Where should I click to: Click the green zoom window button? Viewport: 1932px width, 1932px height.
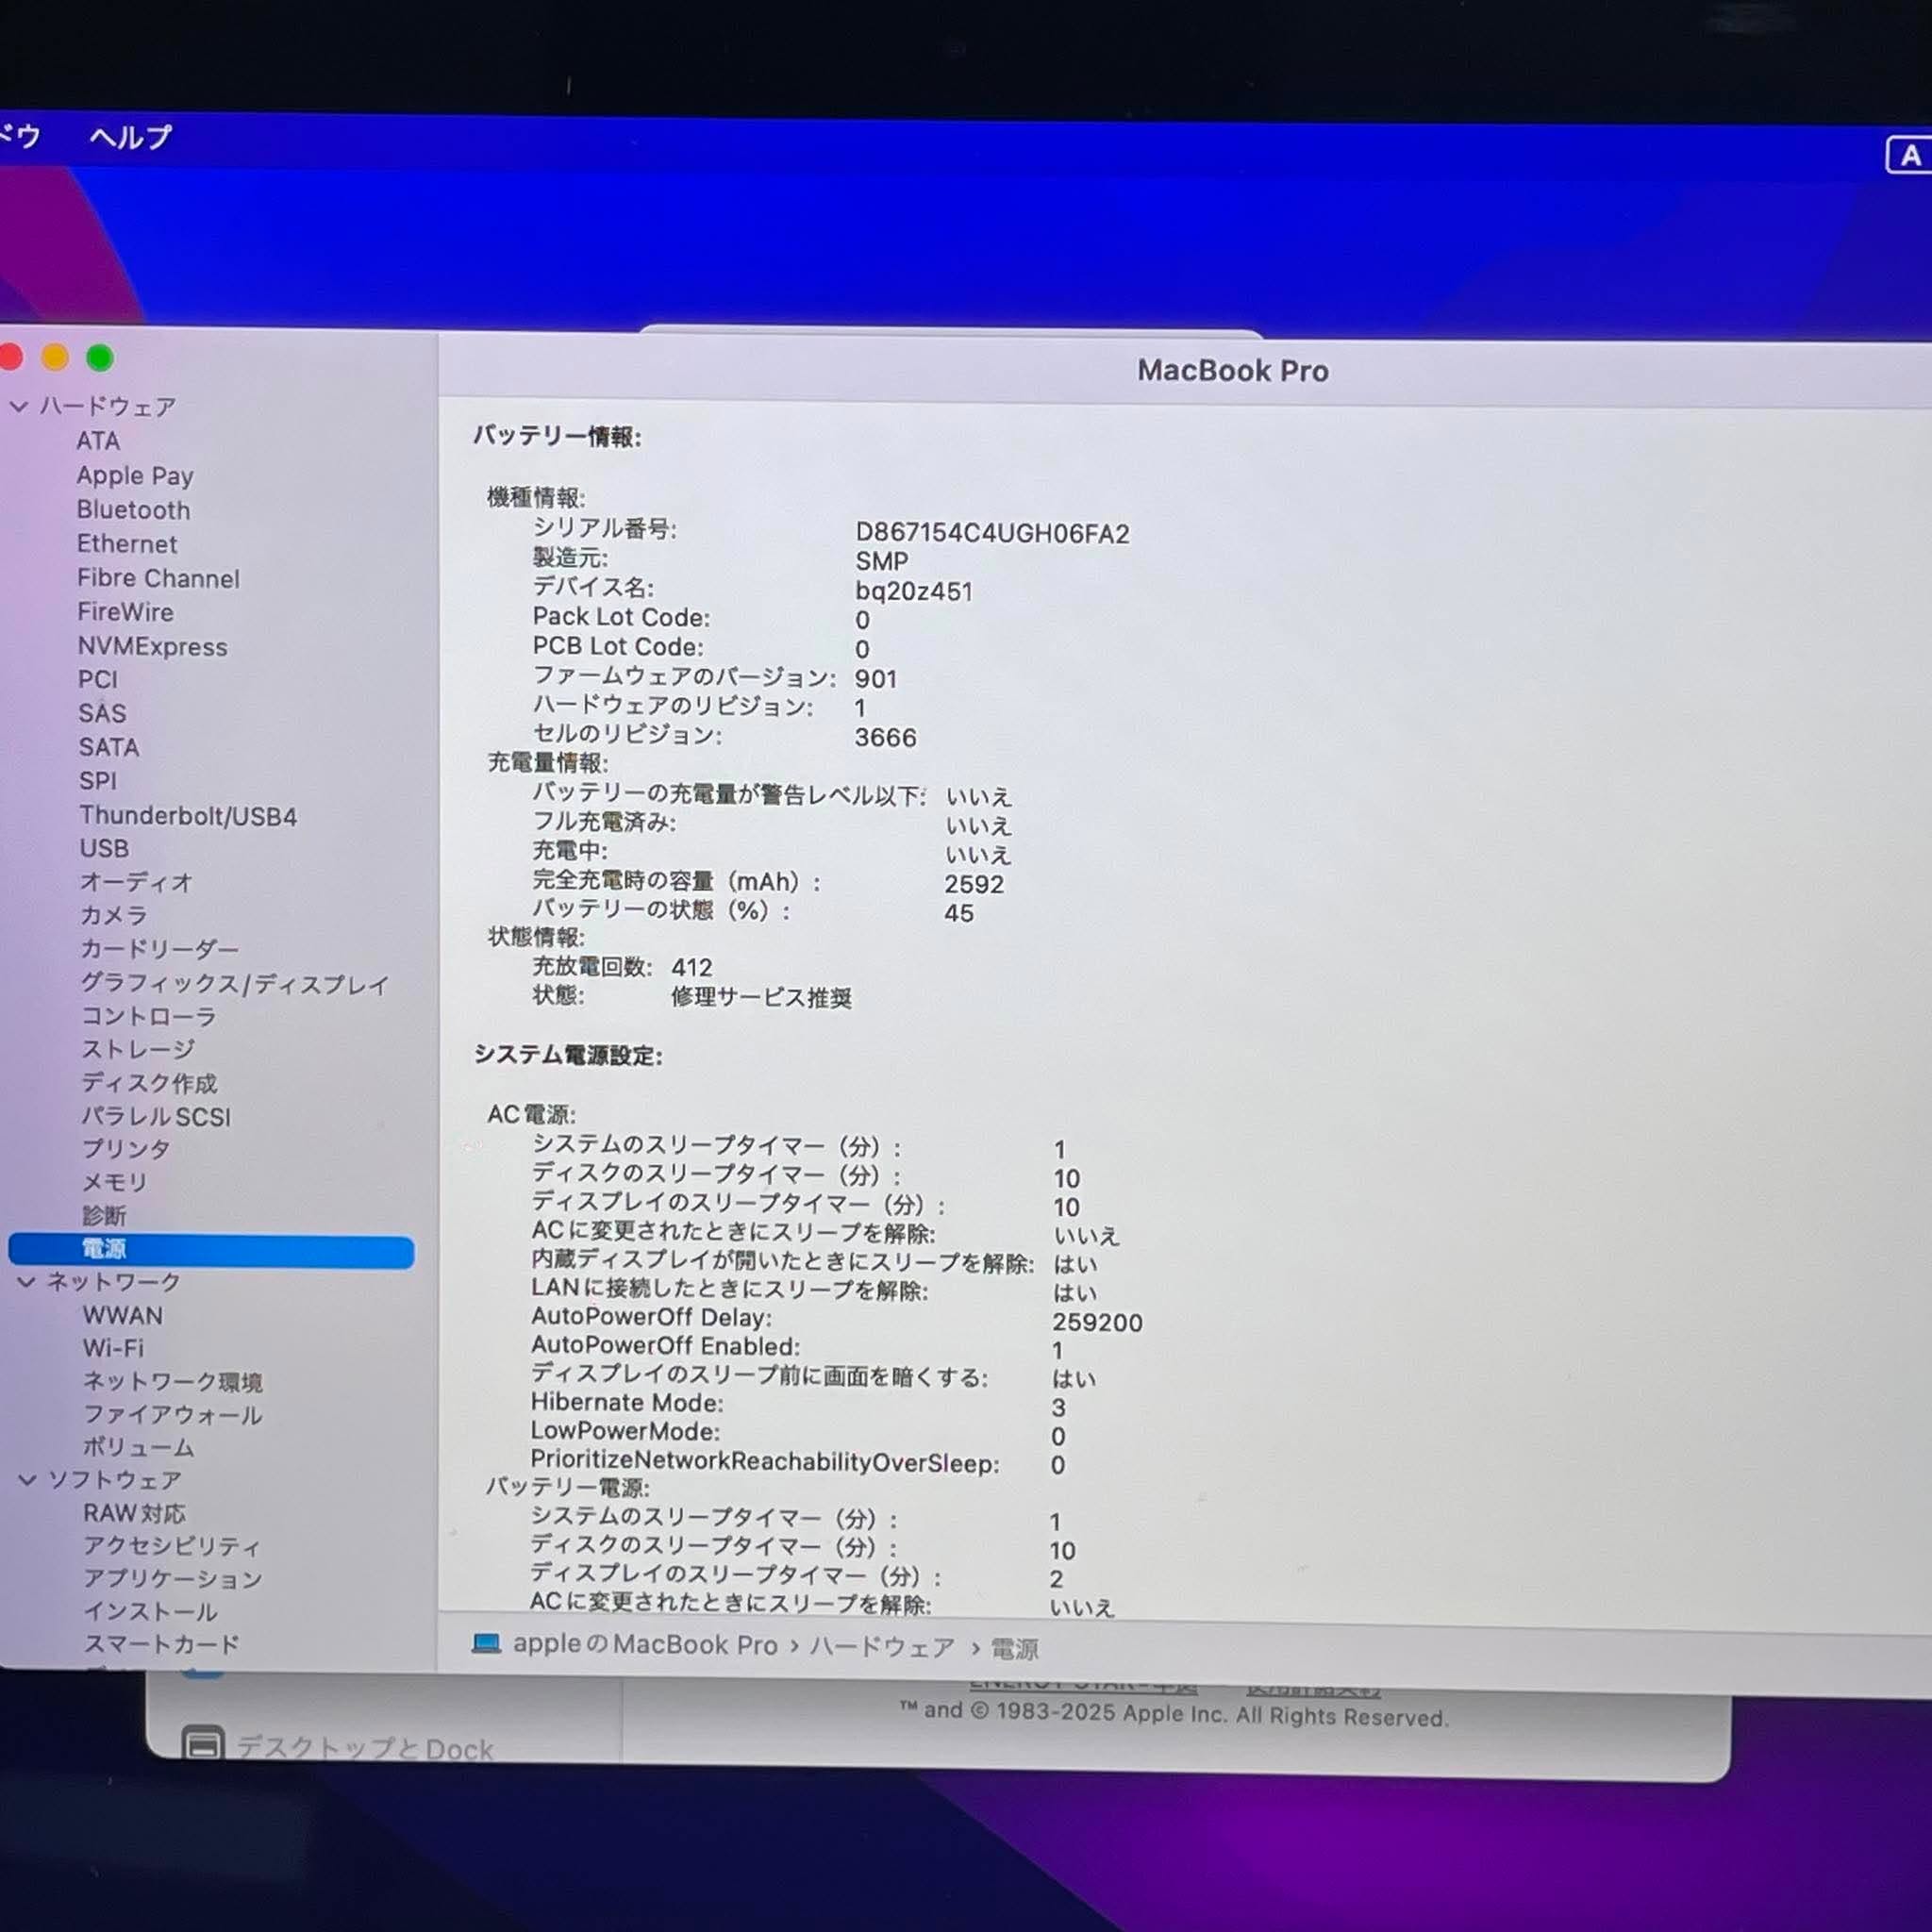100,358
